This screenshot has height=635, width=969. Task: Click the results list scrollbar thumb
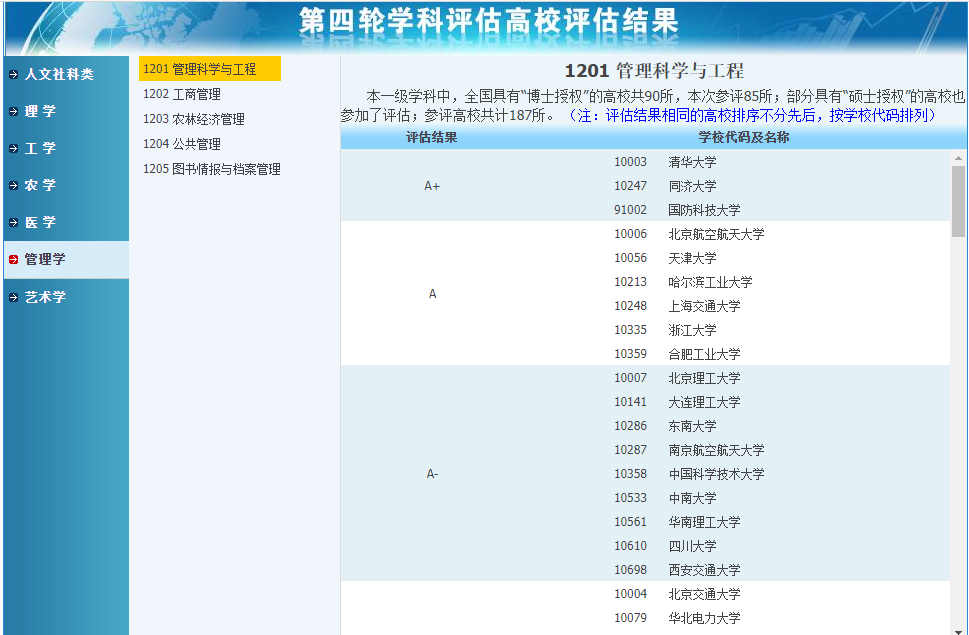958,201
